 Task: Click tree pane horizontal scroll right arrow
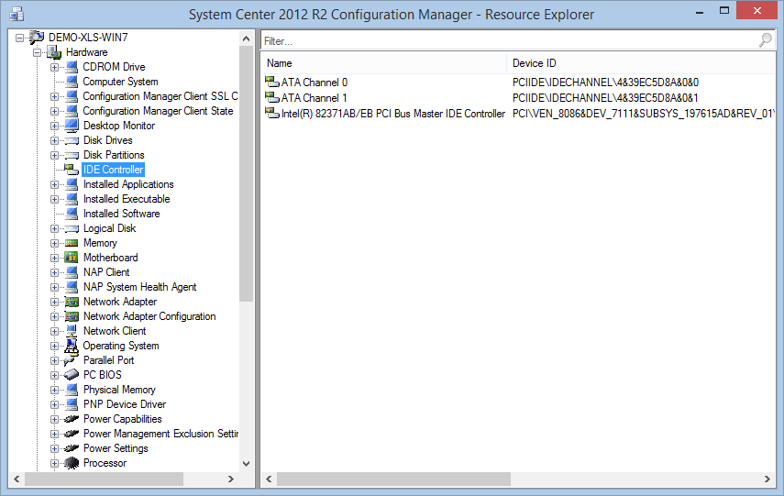pyautogui.click(x=230, y=479)
